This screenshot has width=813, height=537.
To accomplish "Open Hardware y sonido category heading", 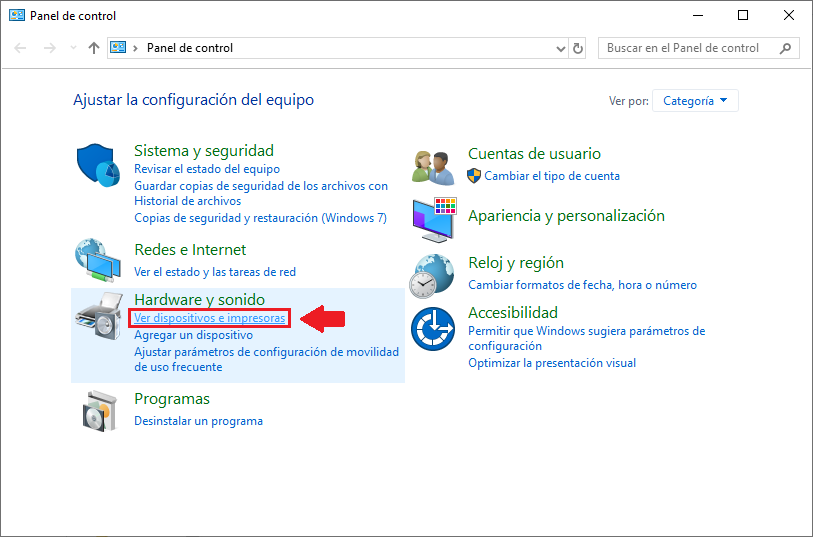I will [x=200, y=300].
